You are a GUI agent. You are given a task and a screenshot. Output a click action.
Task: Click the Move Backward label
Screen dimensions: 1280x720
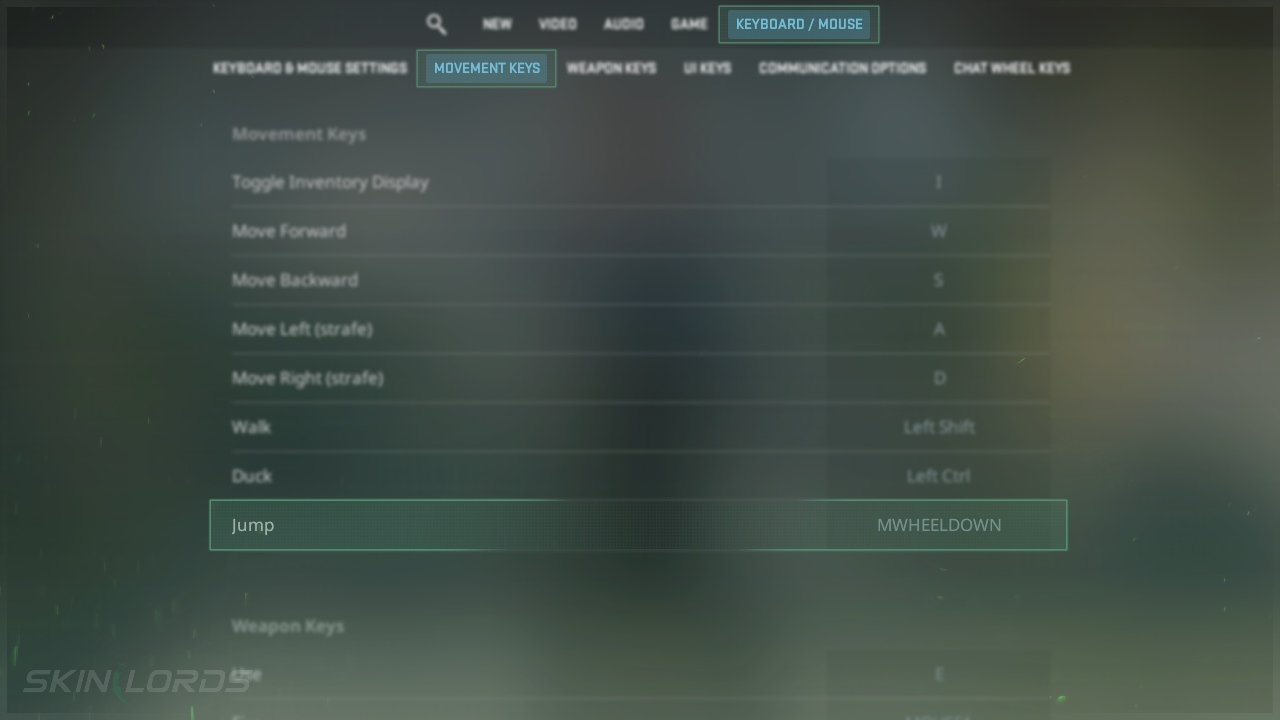point(295,280)
